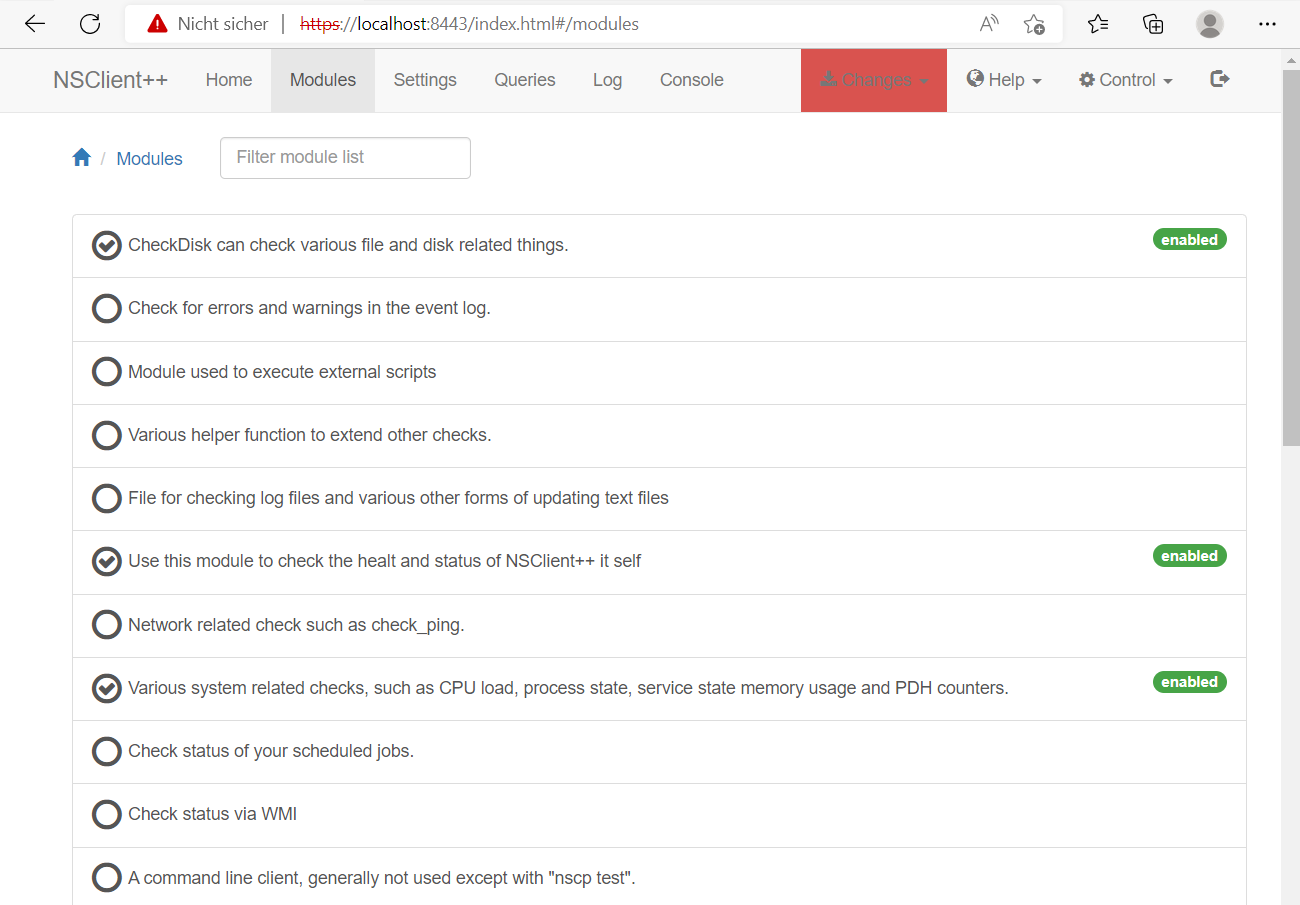Click the CheckDisk enabled badge
The height and width of the screenshot is (905, 1300).
1190,240
